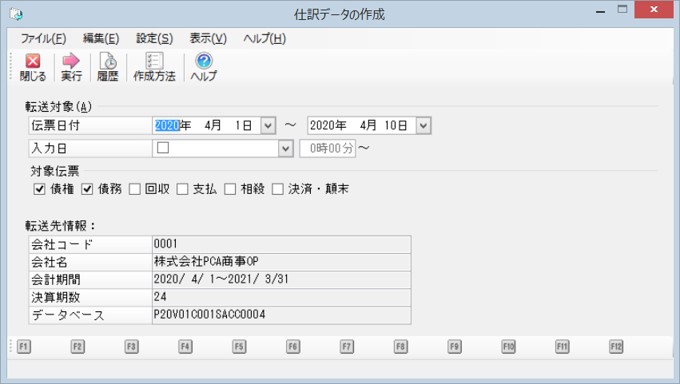Click the 会社コード row label
The image size is (680, 384).
tap(90, 244)
